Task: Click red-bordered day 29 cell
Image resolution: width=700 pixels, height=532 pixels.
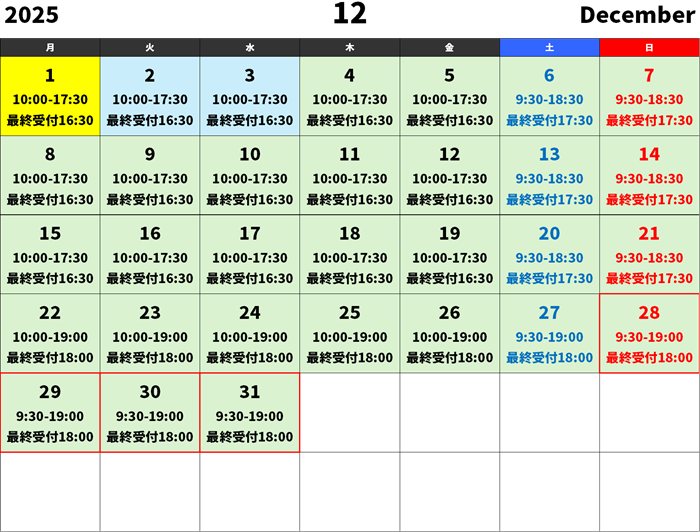Action: [x=50, y=412]
